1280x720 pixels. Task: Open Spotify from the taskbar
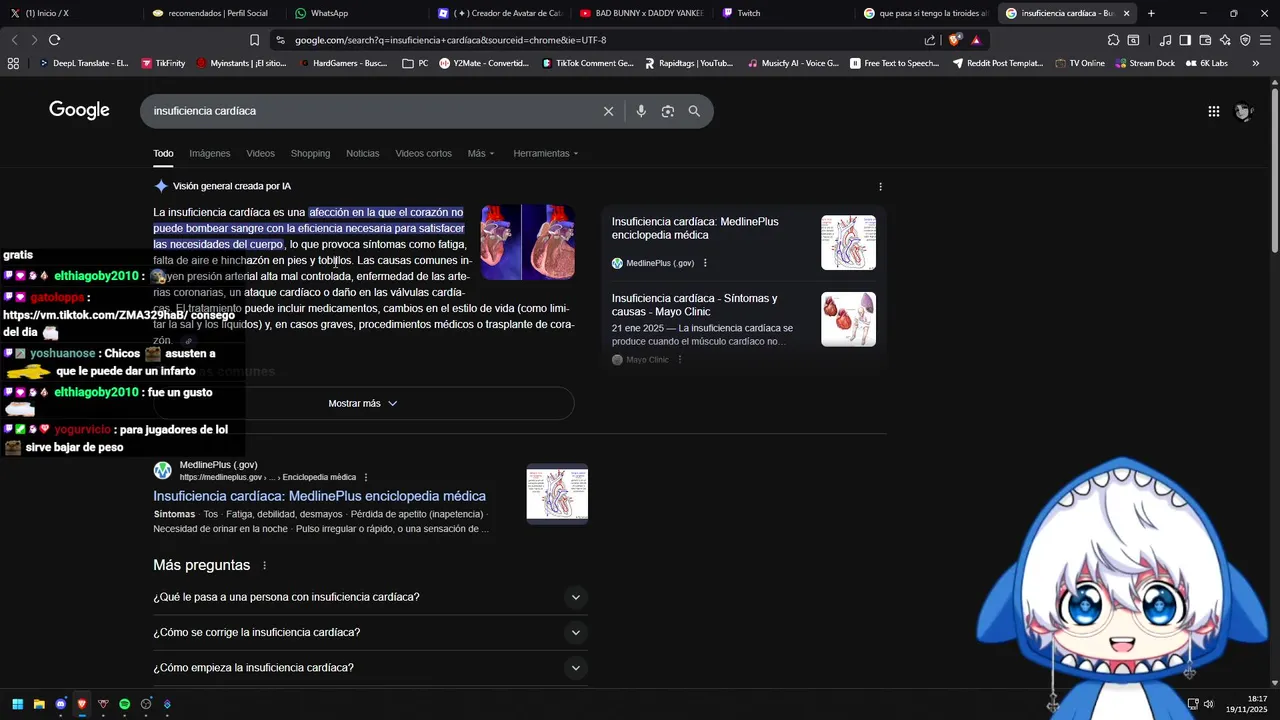tap(125, 704)
